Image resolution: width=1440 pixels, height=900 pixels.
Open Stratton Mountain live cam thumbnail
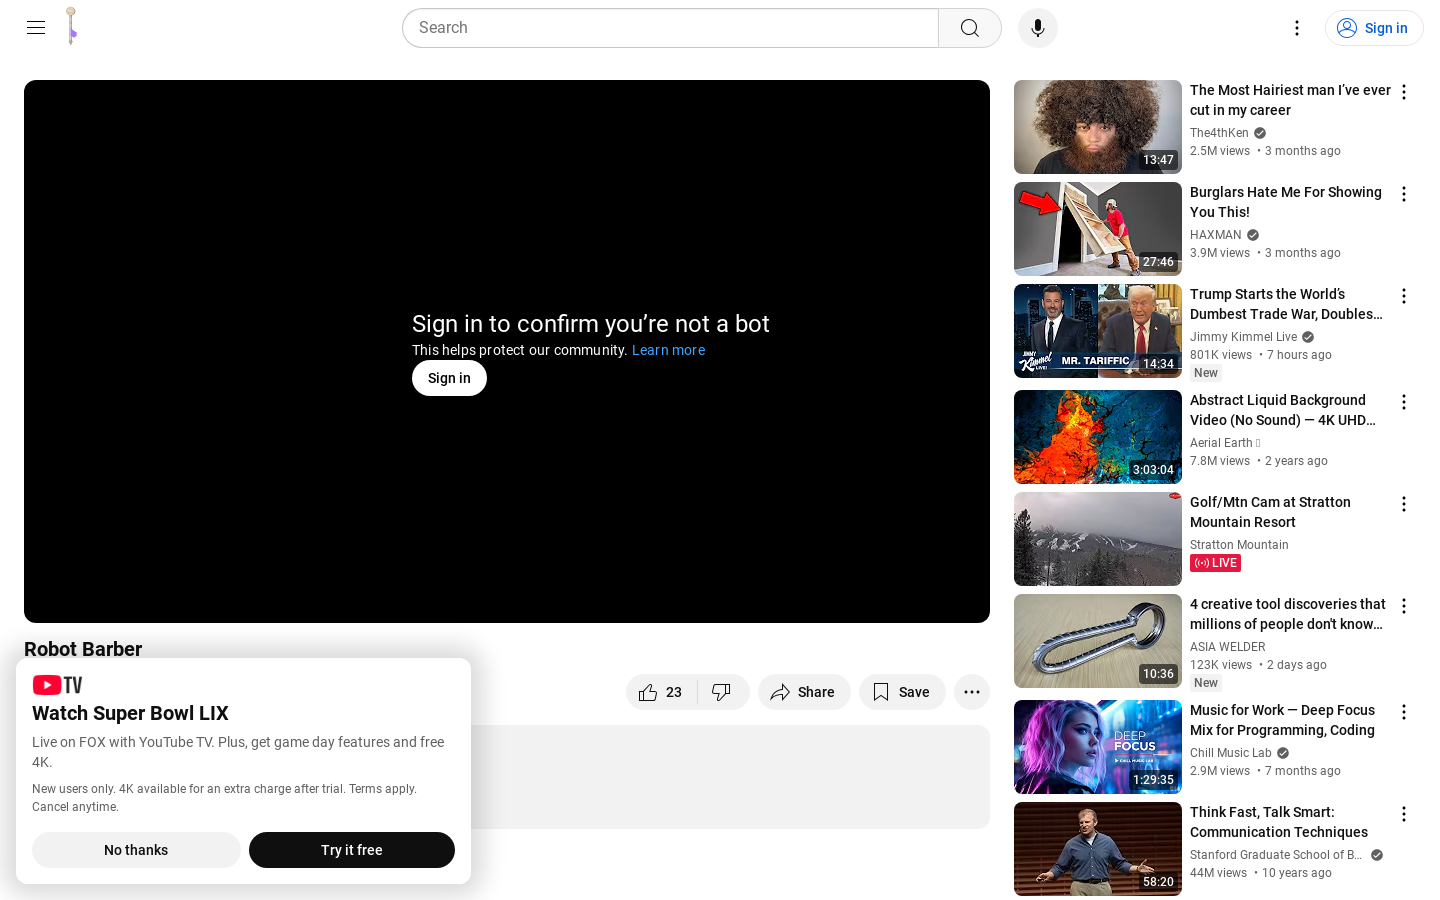pyautogui.click(x=1098, y=539)
